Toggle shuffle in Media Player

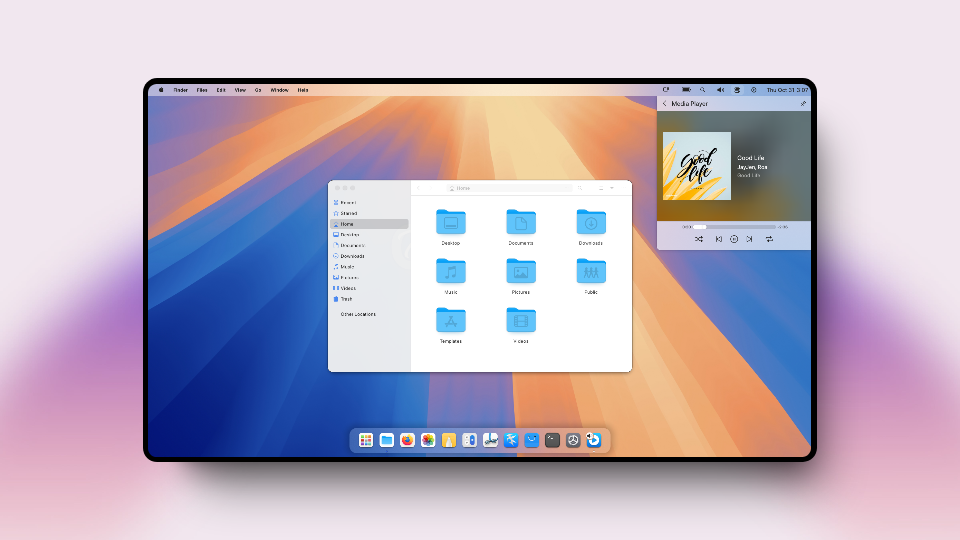pos(699,239)
